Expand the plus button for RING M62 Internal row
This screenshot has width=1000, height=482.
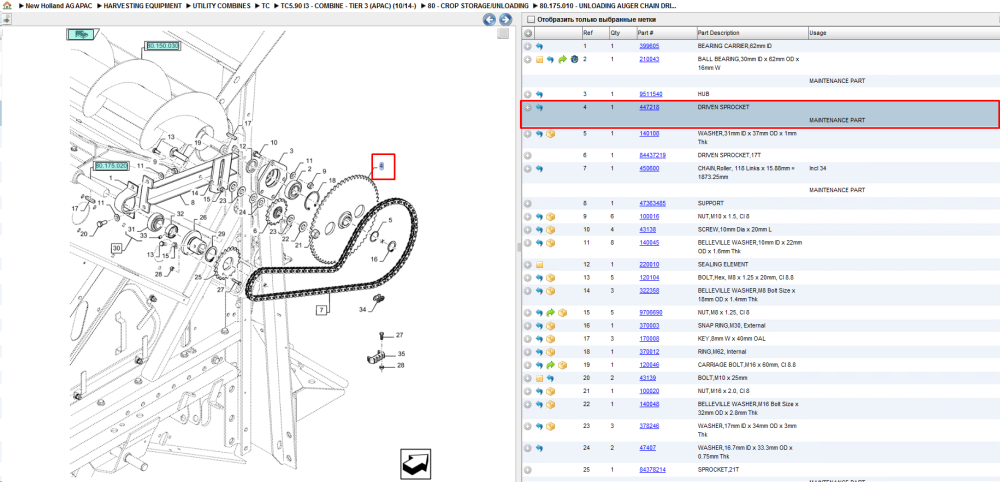coord(527,351)
